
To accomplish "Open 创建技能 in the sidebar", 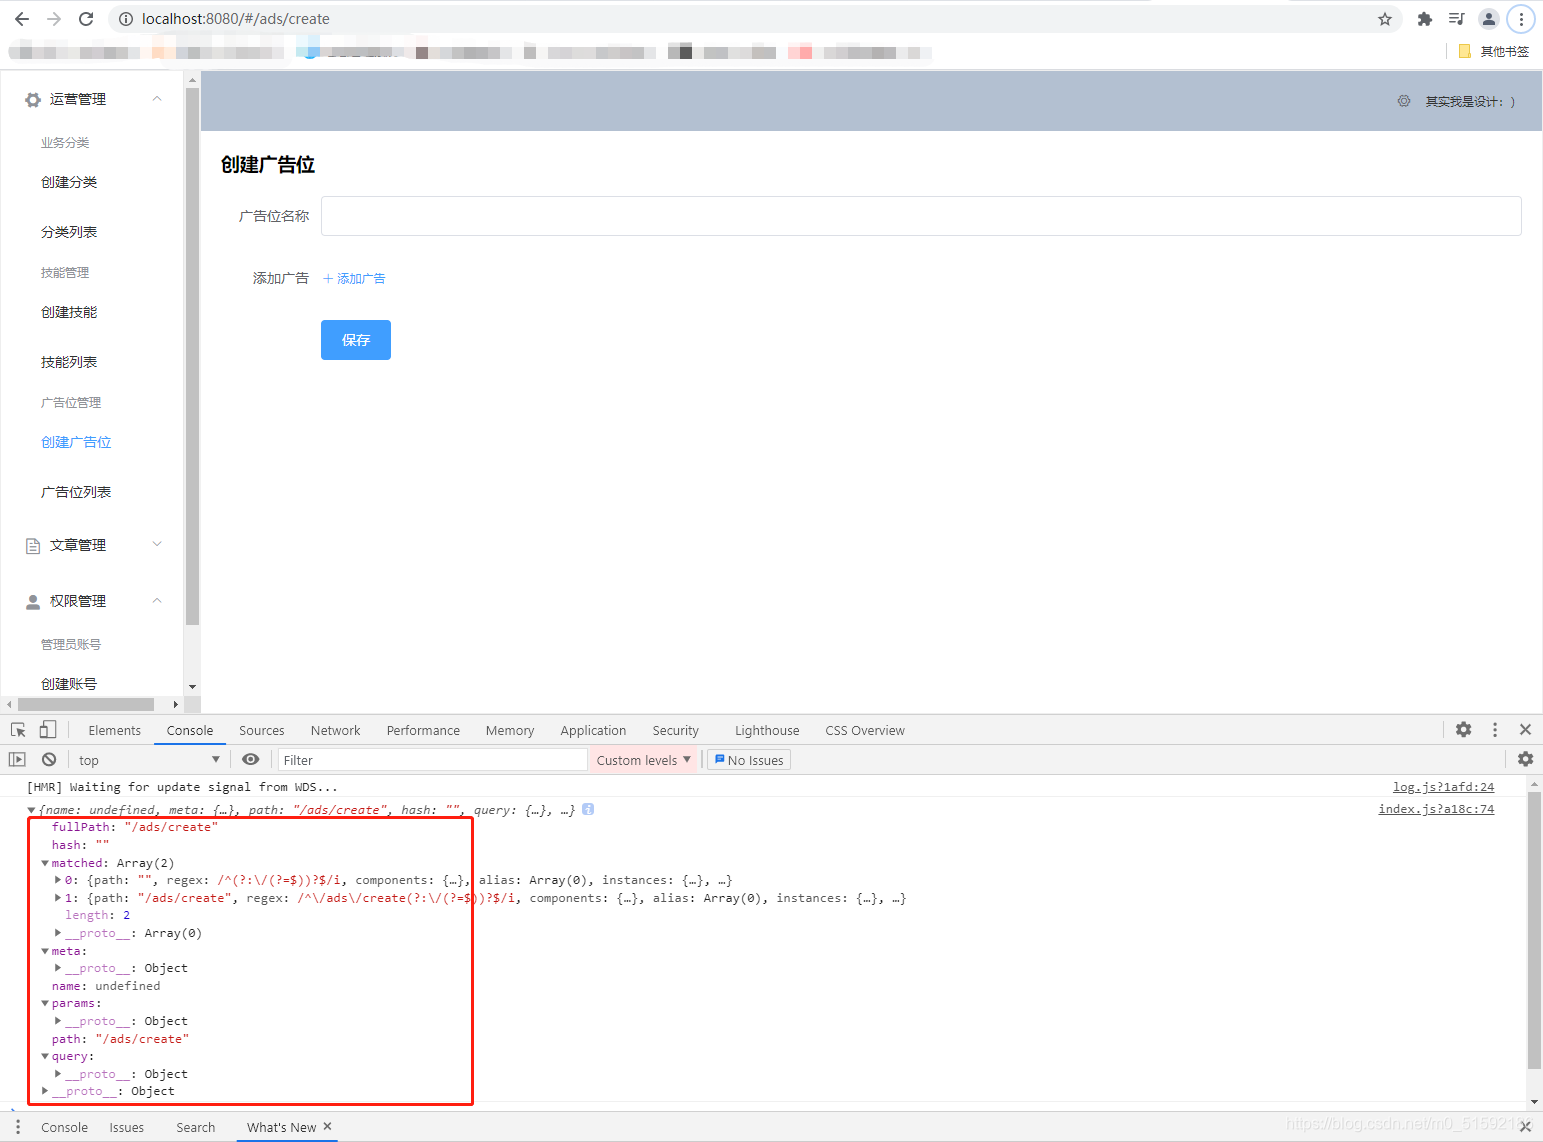I will click(x=69, y=312).
